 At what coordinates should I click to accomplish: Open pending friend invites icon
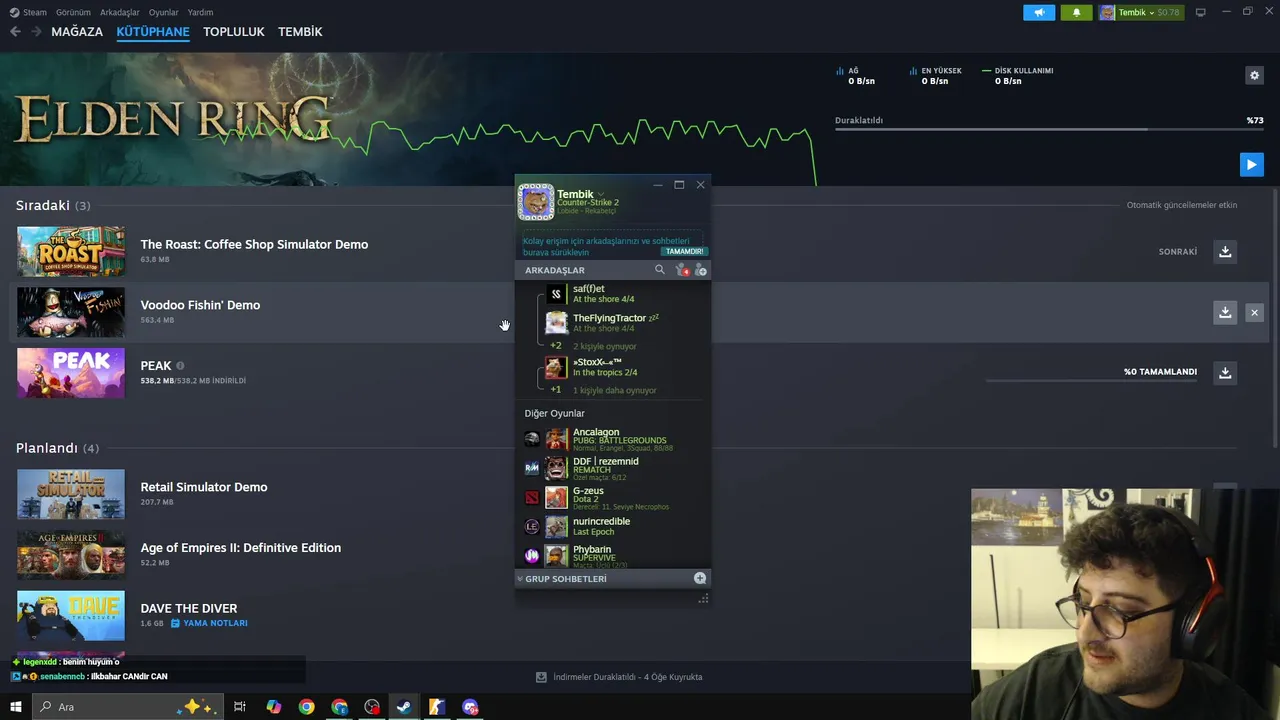coord(682,270)
